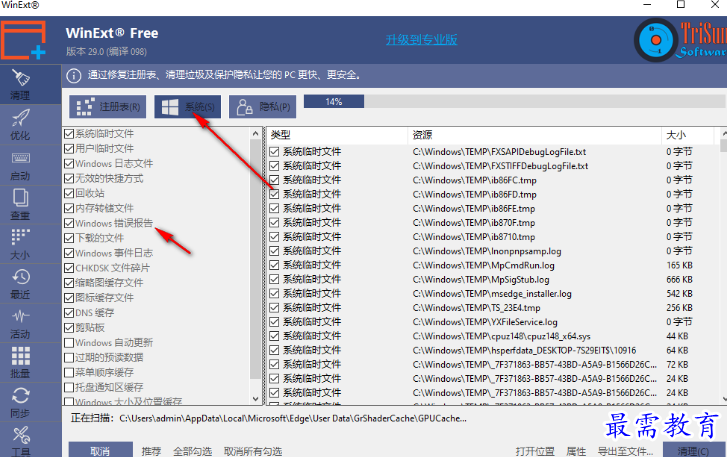727x457 pixels.
Task: Click the info icon beside the description text
Action: click(x=73, y=75)
